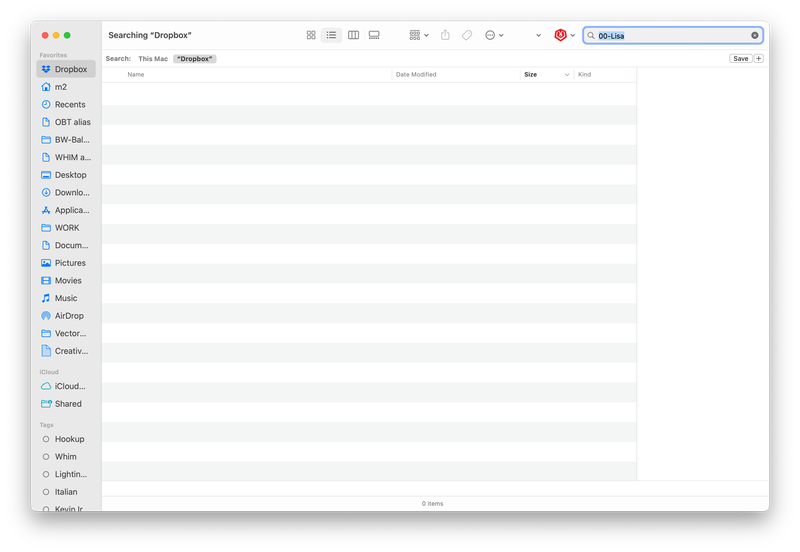This screenshot has height=552, width=800.
Task: Open OBT alias in sidebar
Action: pyautogui.click(x=66, y=122)
